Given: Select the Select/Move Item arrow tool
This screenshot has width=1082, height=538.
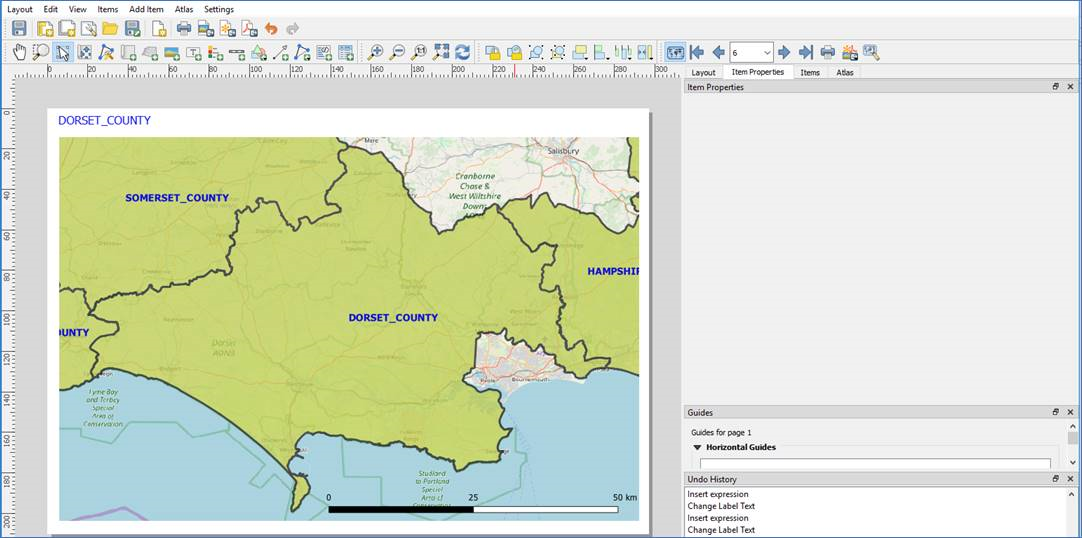Looking at the screenshot, I should point(63,52).
